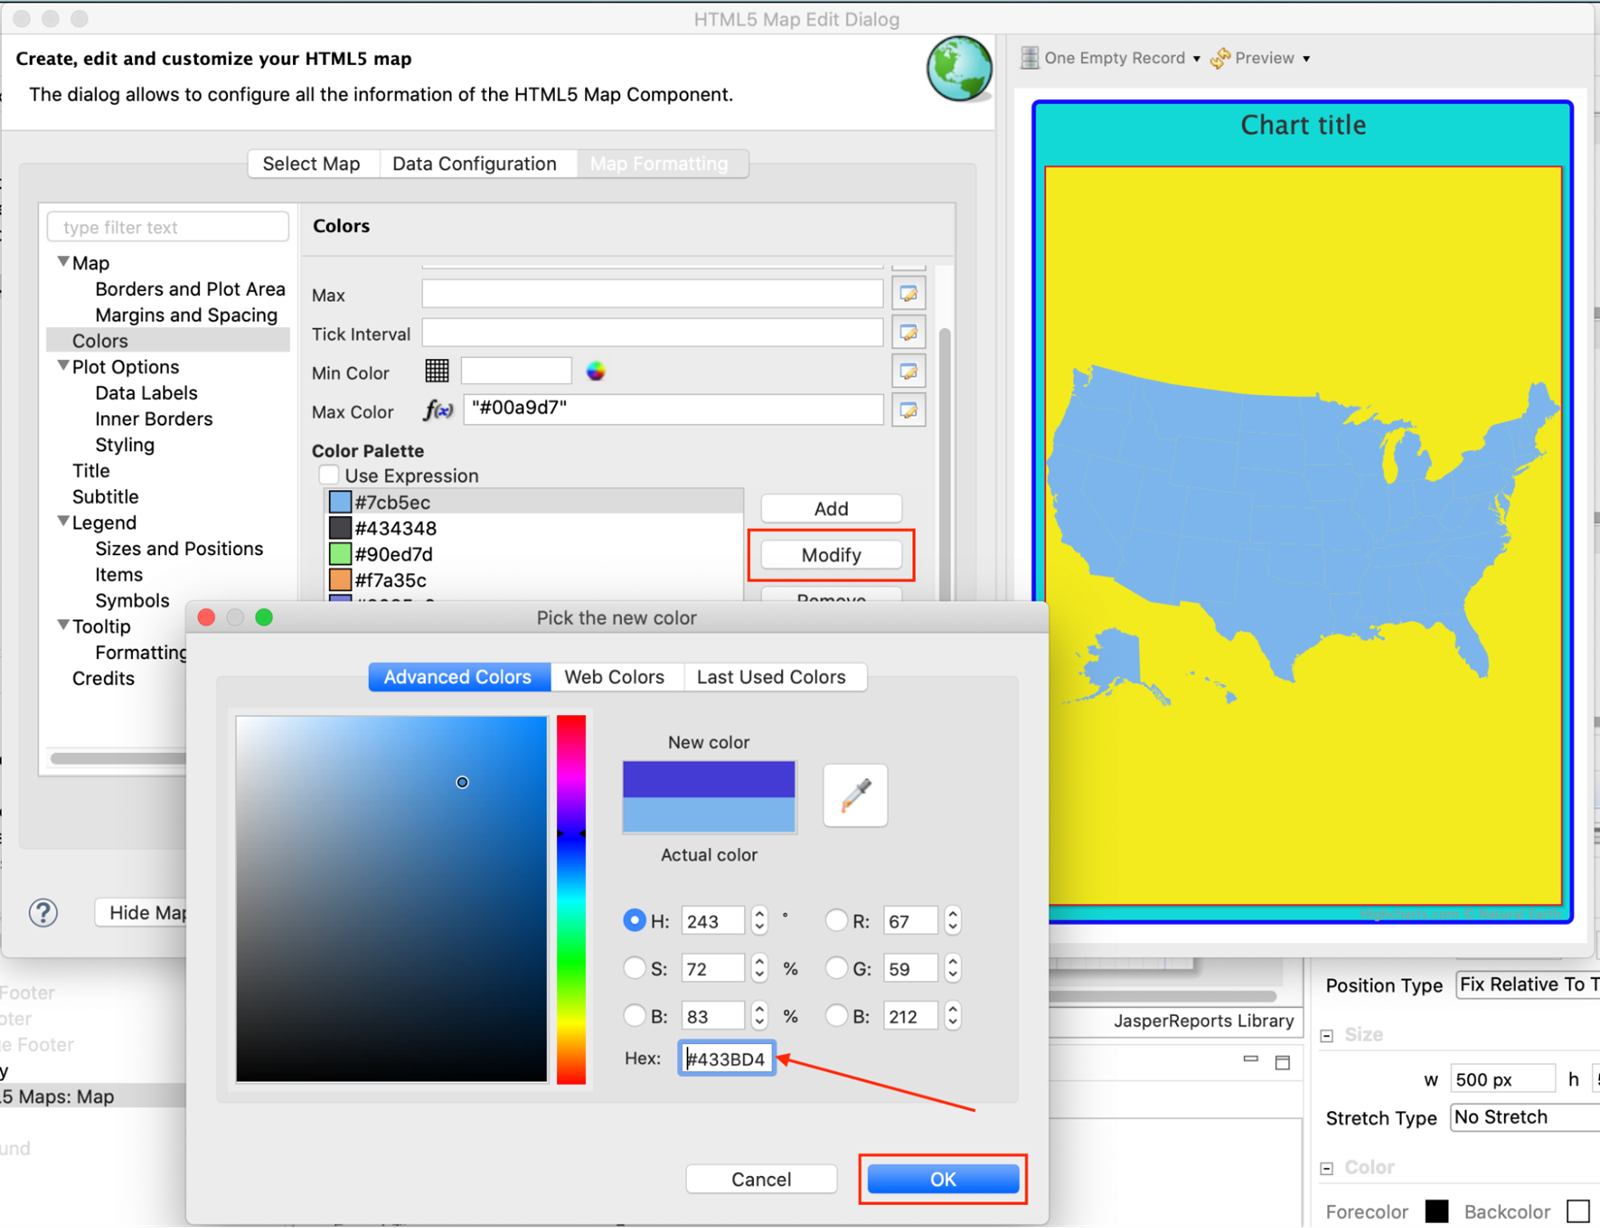Select the #f7a35c palette color

[534, 580]
